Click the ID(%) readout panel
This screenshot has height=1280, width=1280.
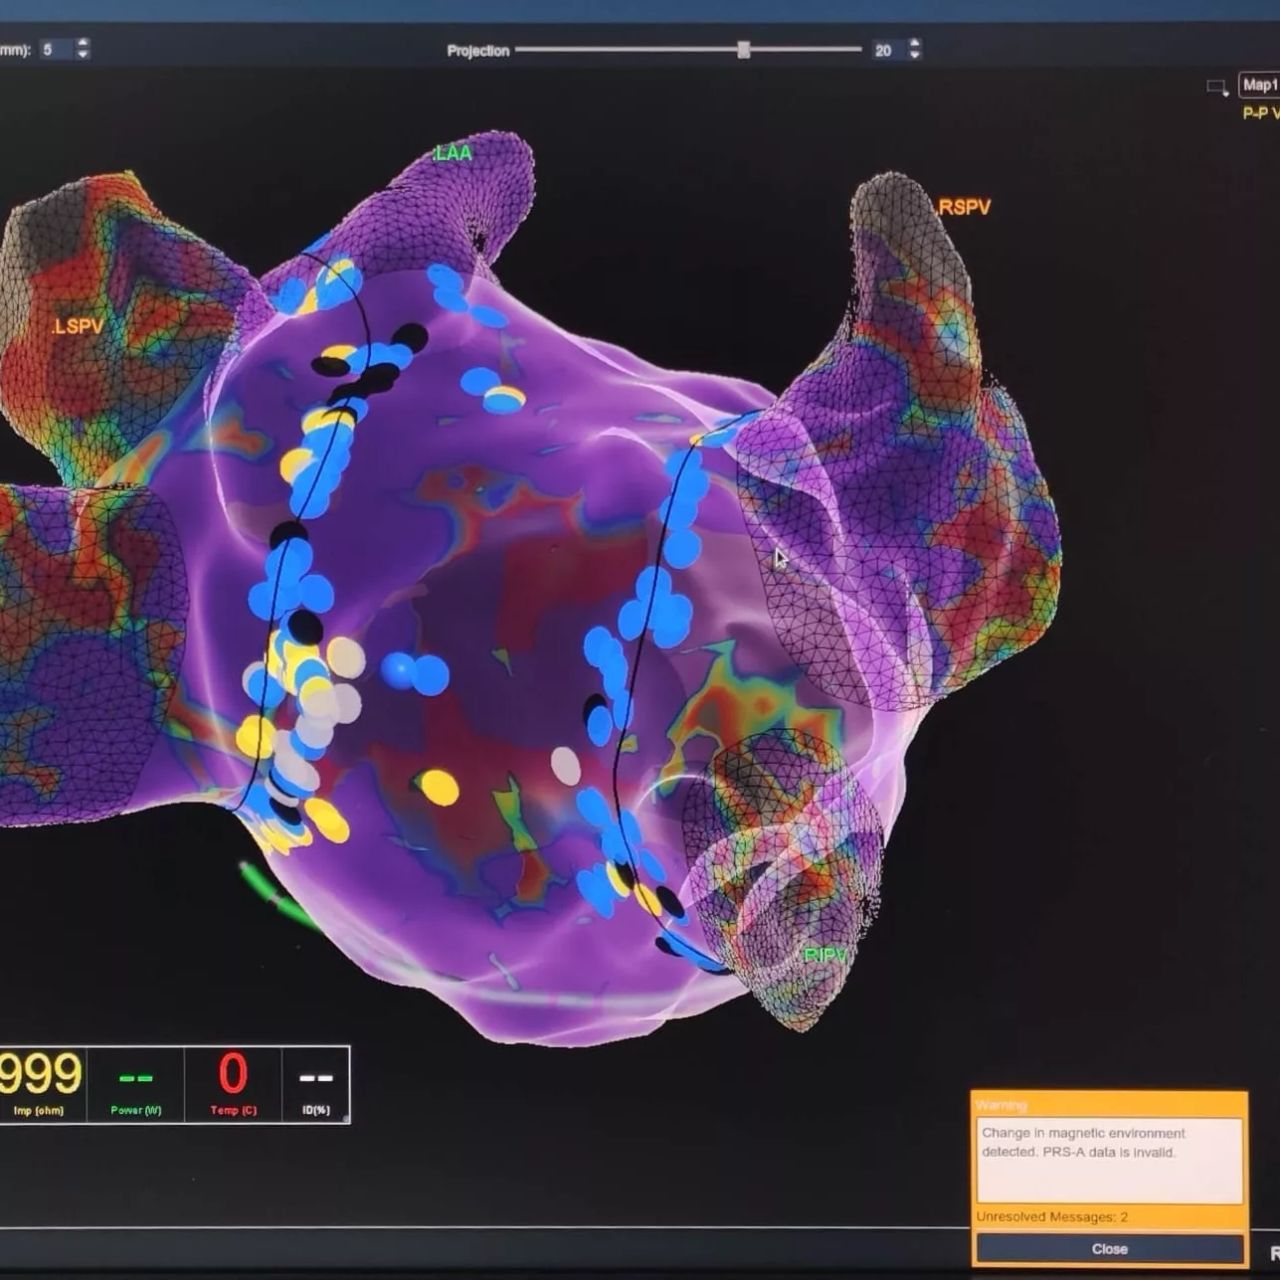click(316, 1085)
